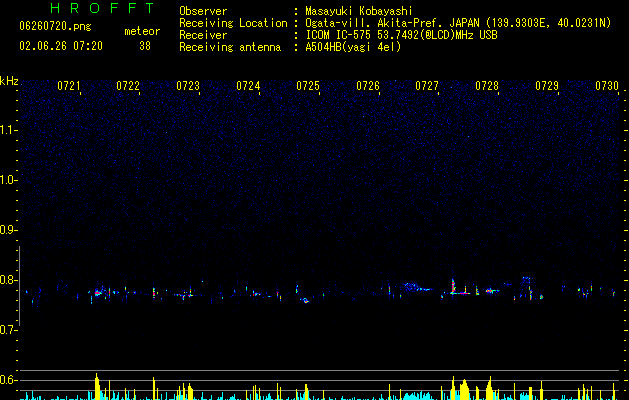Click time marker 0724
629x400 pixels.
[248, 85]
